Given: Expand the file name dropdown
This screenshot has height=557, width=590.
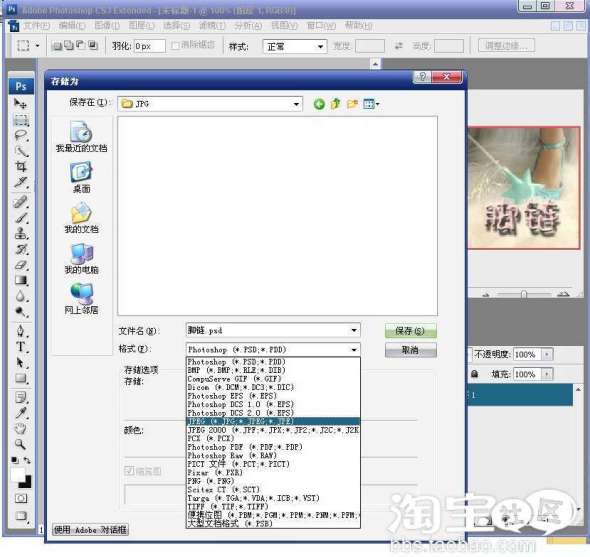Looking at the screenshot, I should [354, 330].
